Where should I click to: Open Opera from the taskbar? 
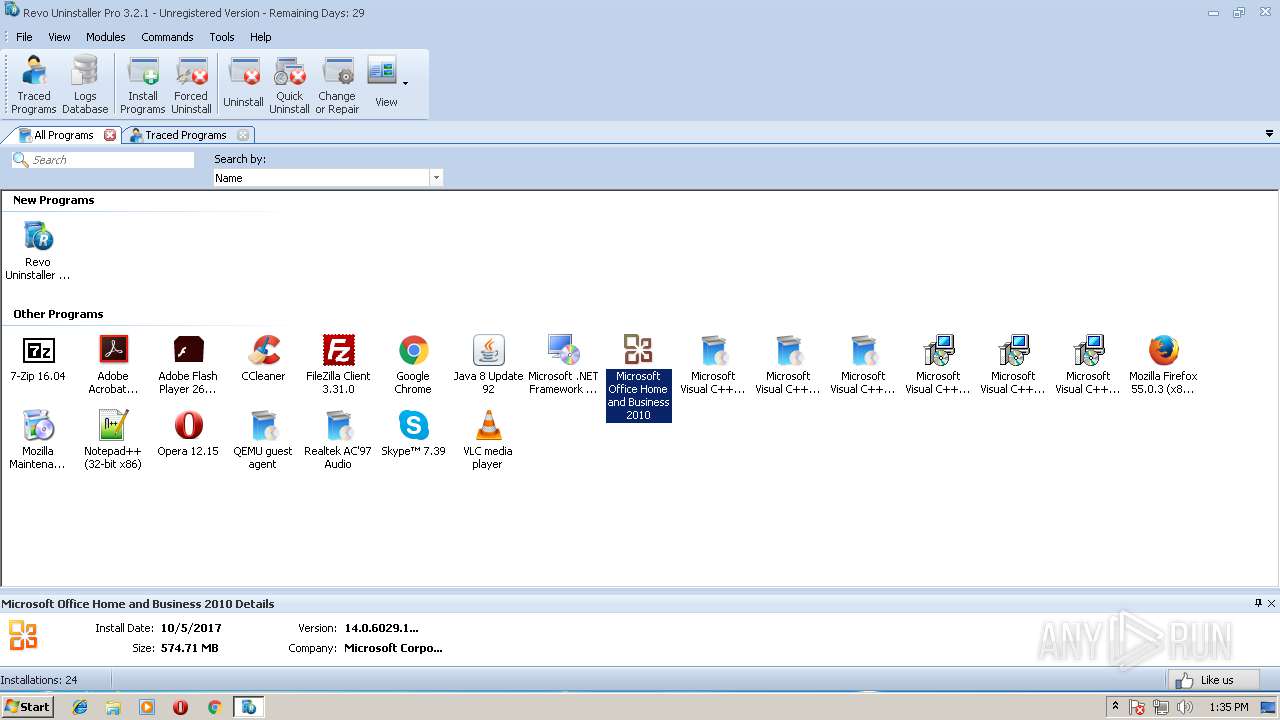pyautogui.click(x=180, y=707)
